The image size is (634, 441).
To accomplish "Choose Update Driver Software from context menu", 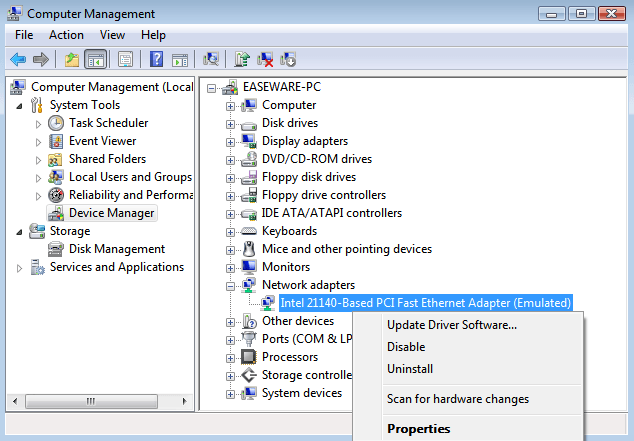I will coord(451,325).
